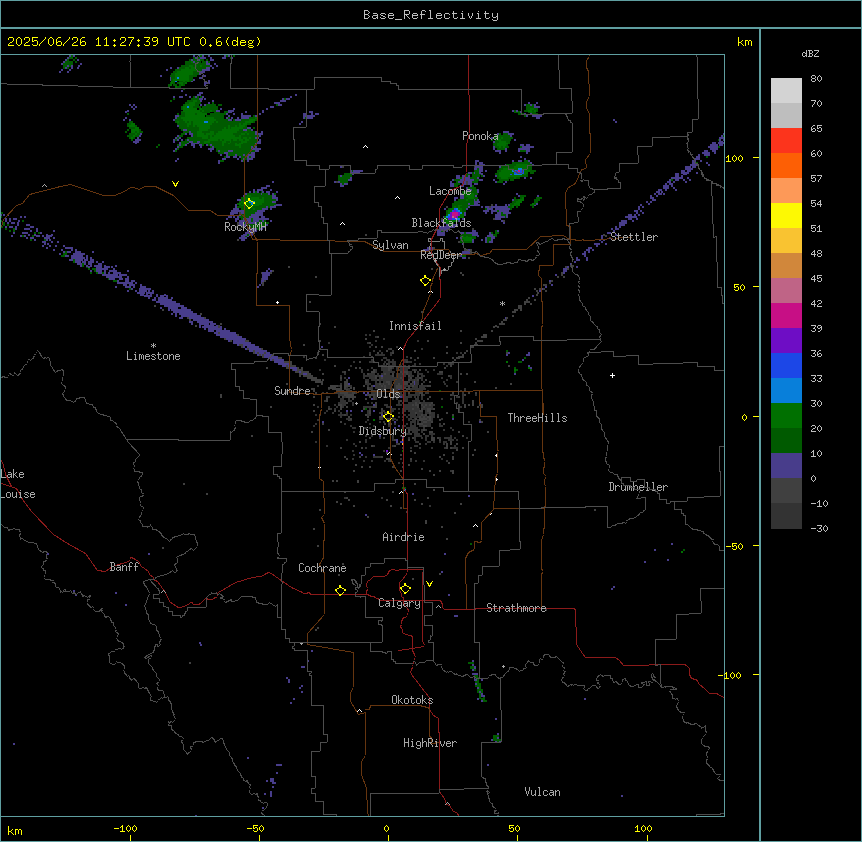The width and height of the screenshot is (862, 842).
Task: Click the purple 10 dBZ color swatch
Action: pos(786,466)
